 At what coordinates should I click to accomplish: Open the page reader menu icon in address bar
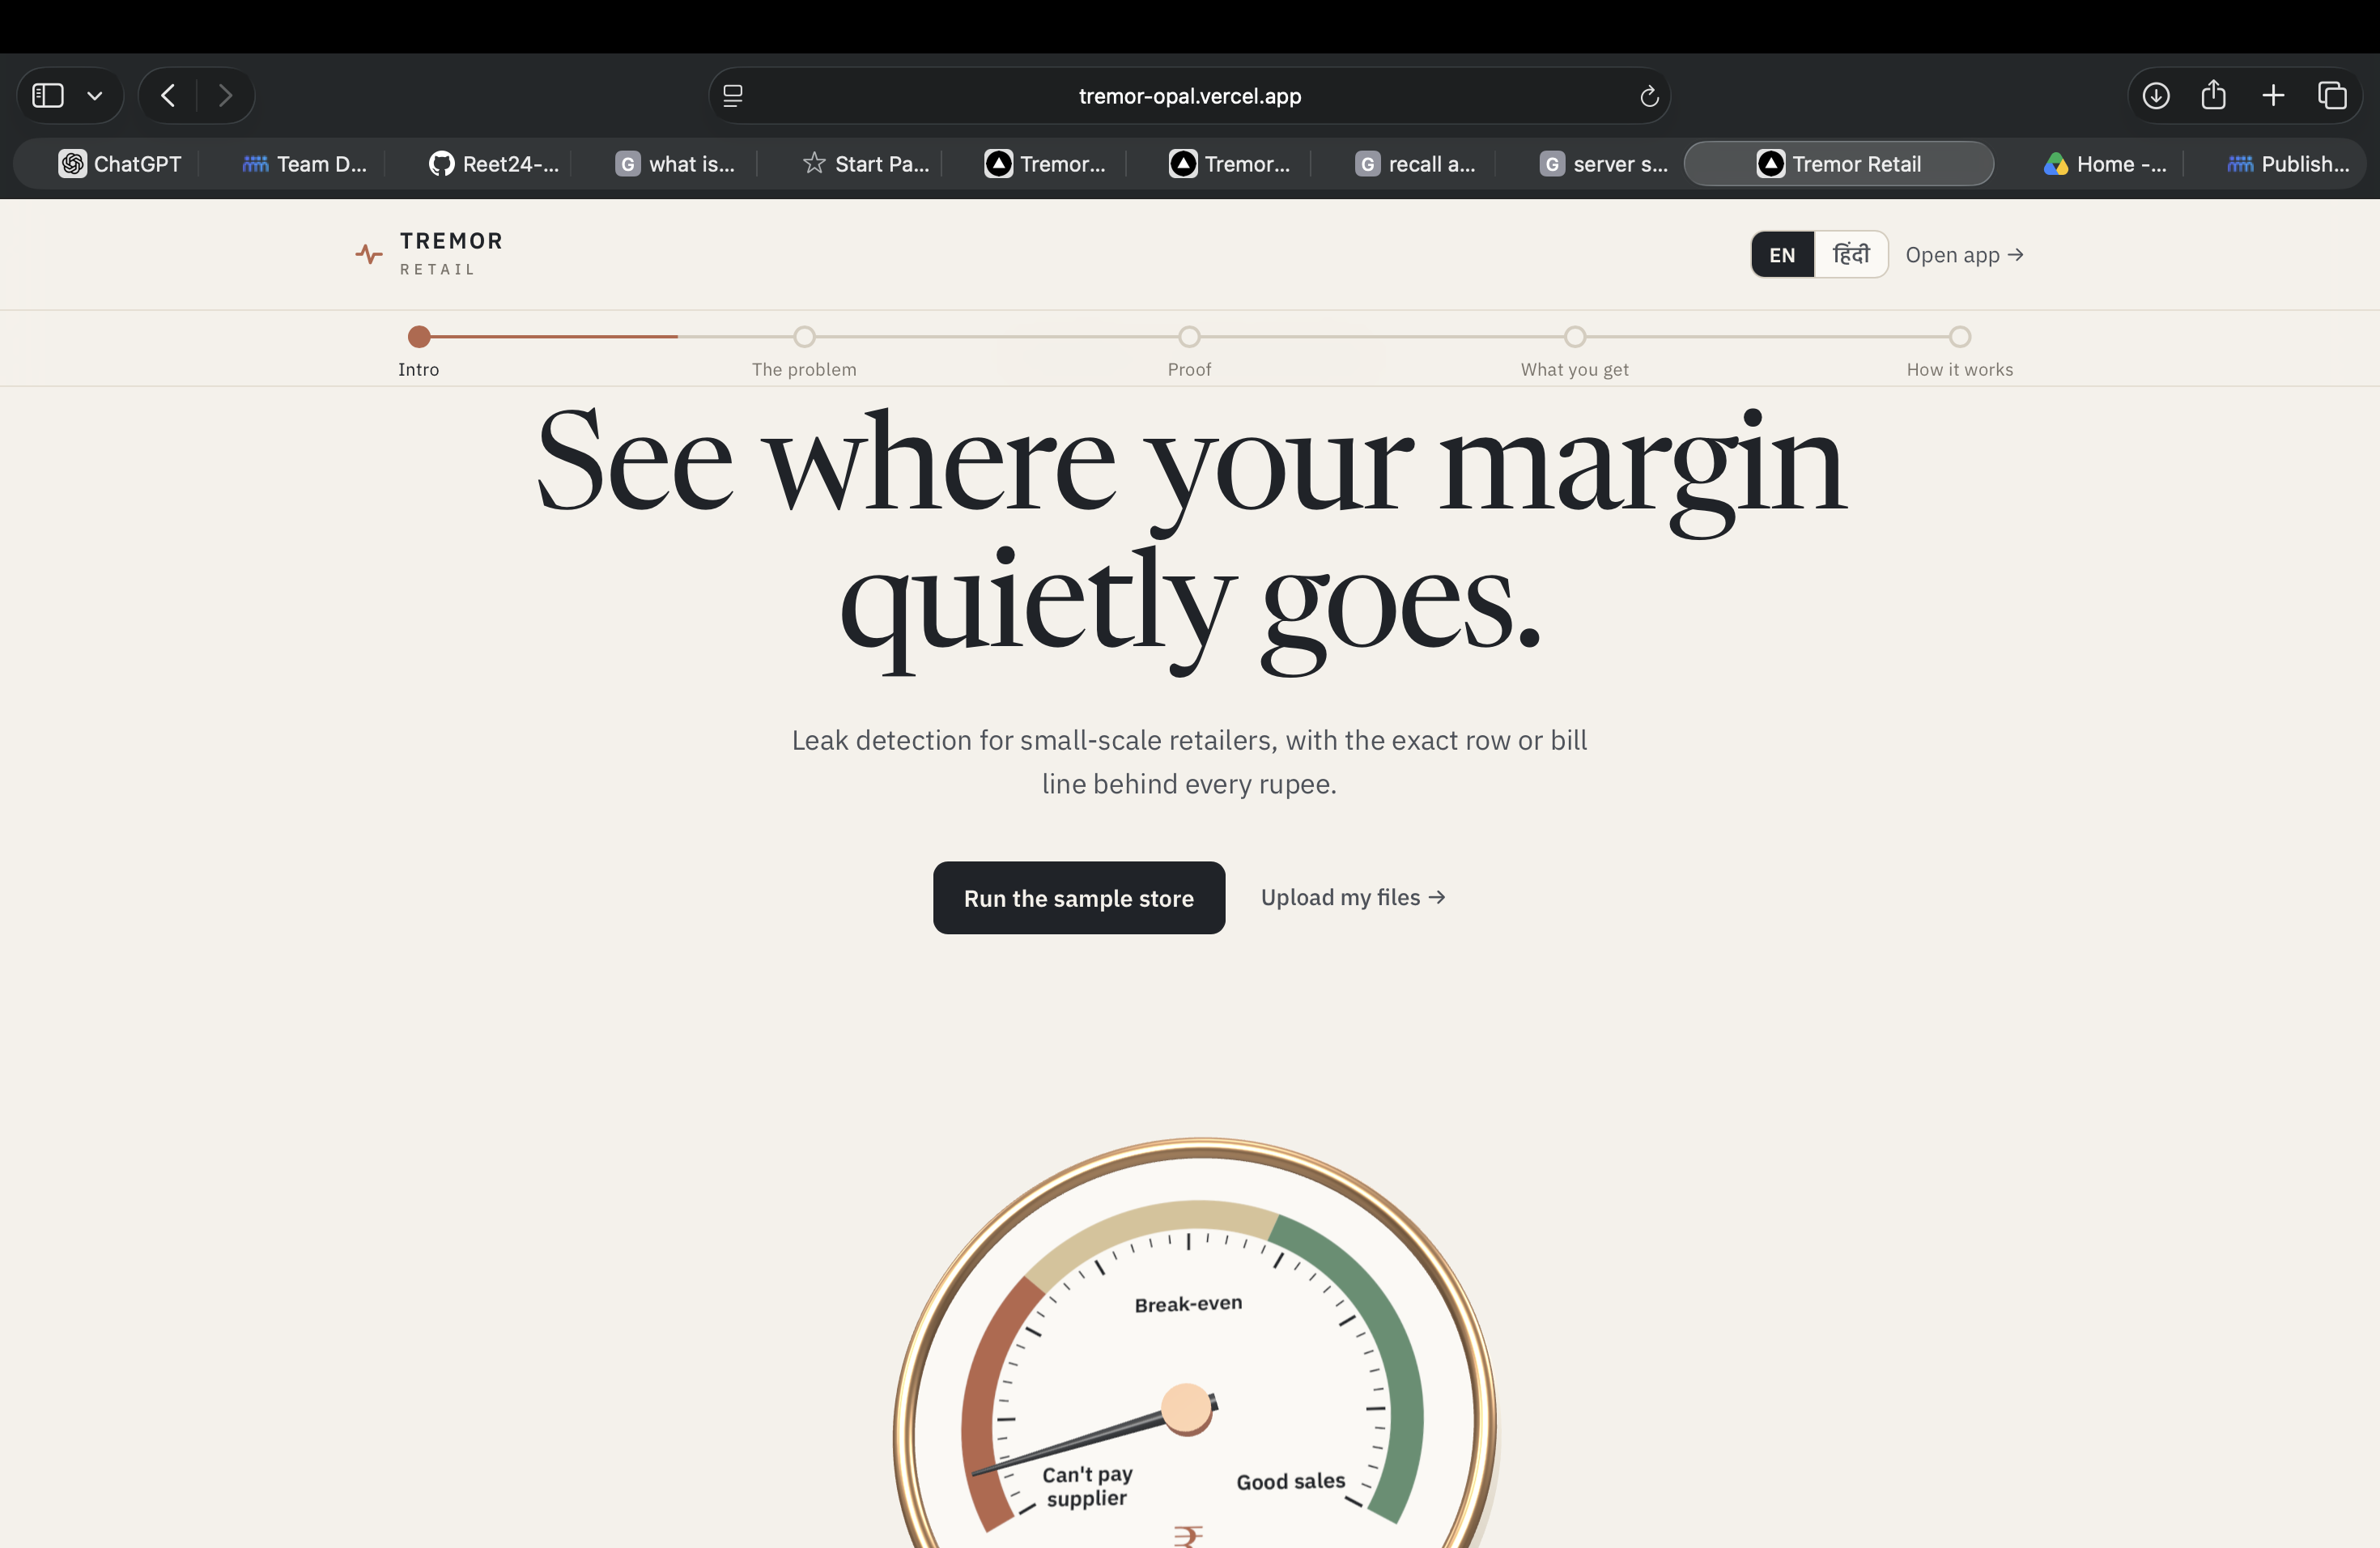(x=733, y=96)
